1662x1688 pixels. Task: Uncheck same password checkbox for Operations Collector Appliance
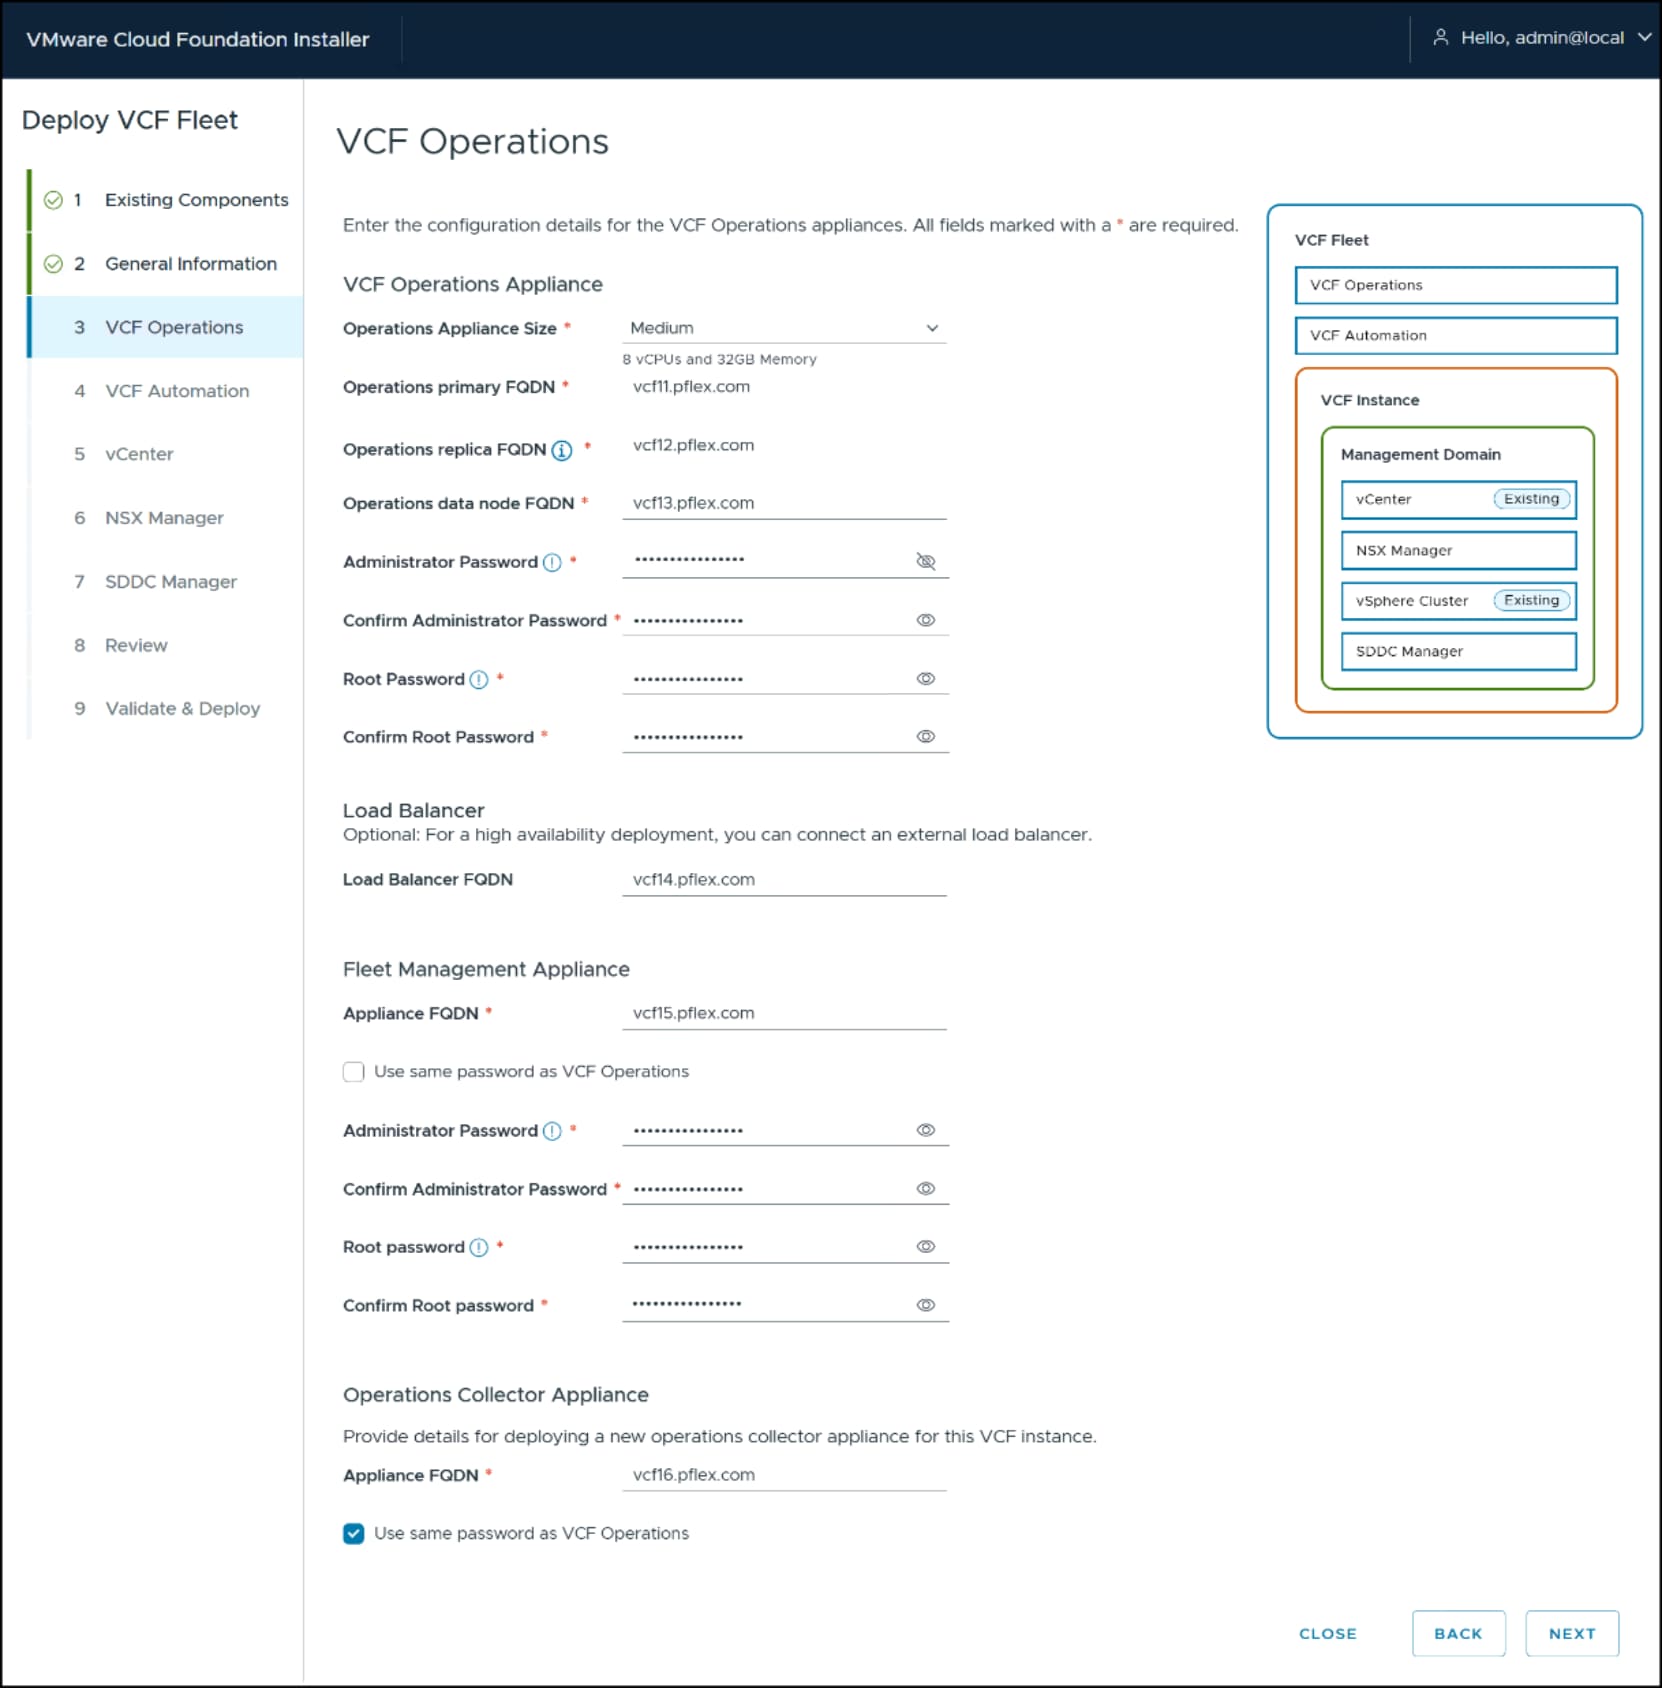(353, 1534)
